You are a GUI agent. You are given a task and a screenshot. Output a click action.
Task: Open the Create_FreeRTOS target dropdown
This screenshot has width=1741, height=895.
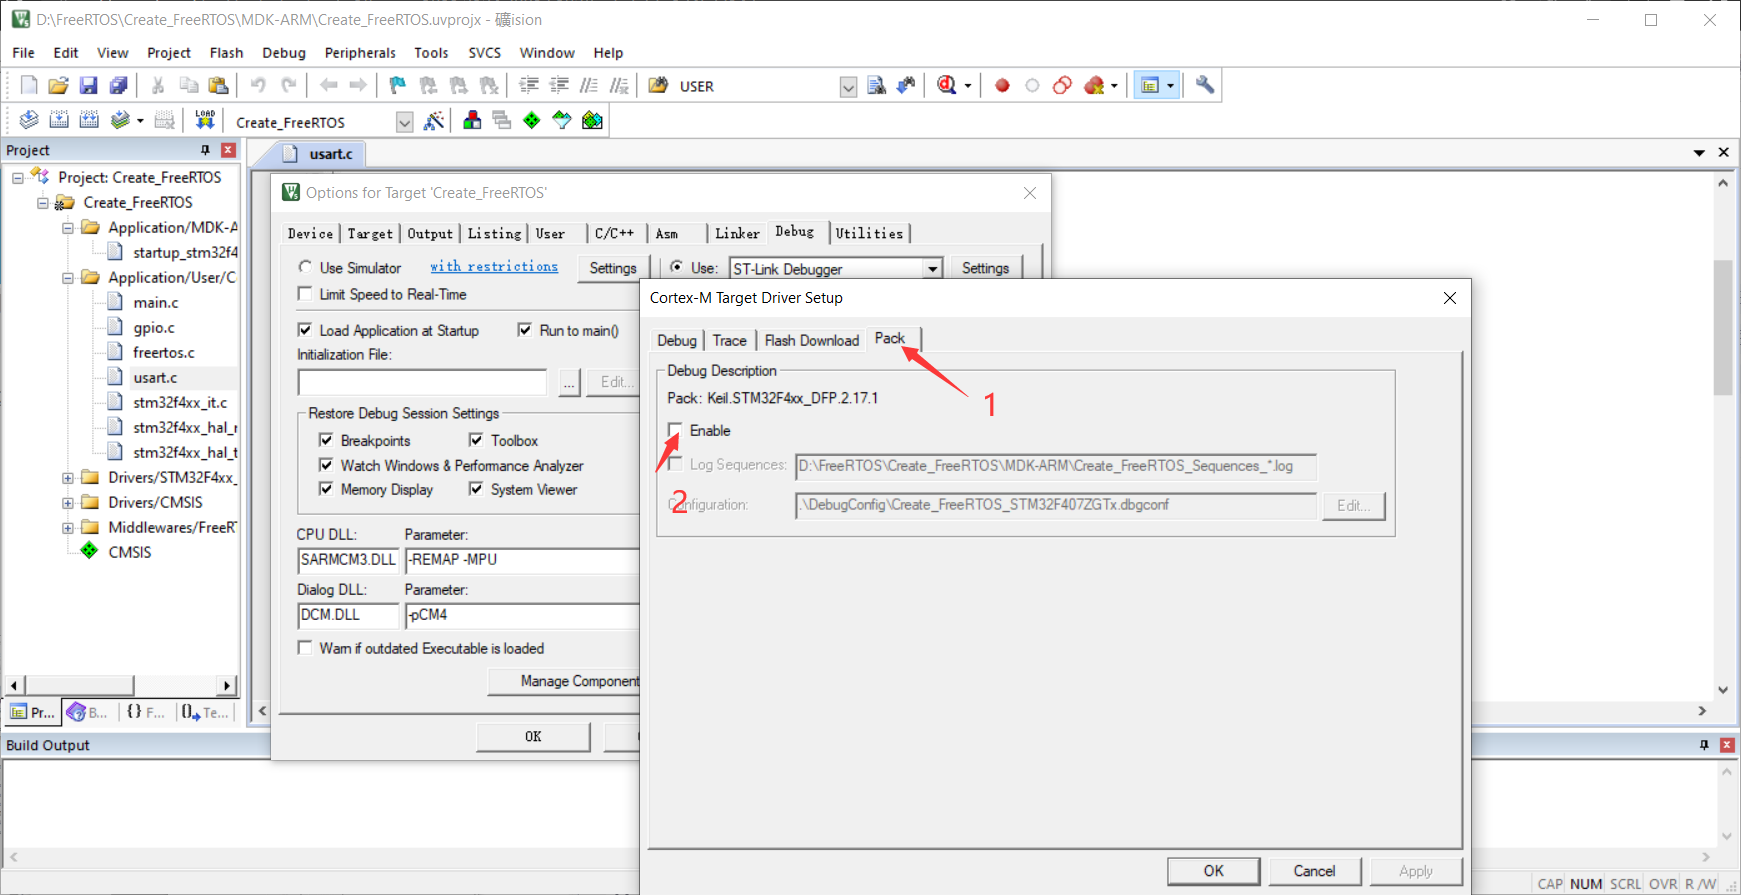404,122
